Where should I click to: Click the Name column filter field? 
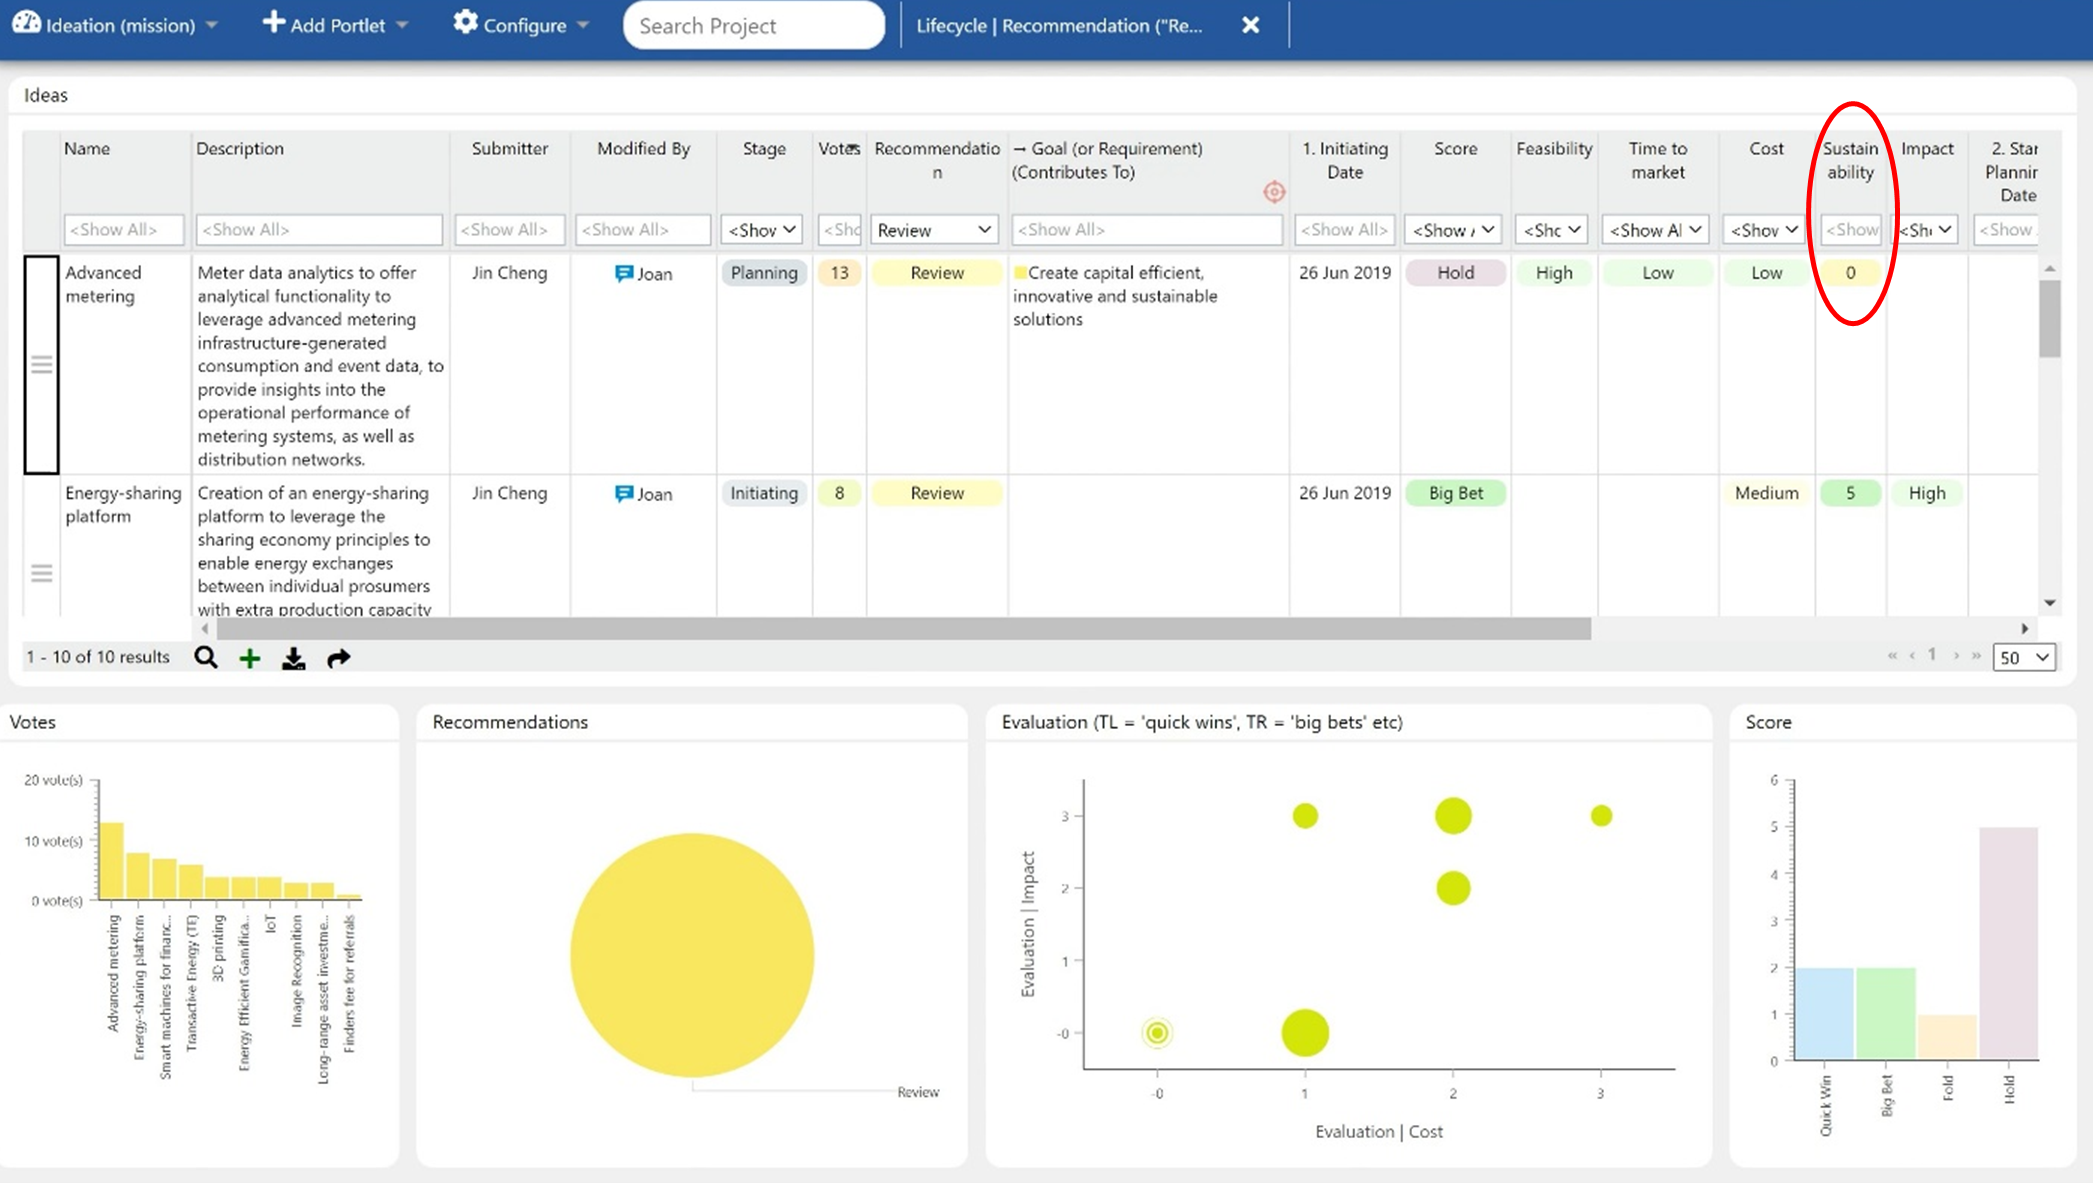click(x=124, y=230)
